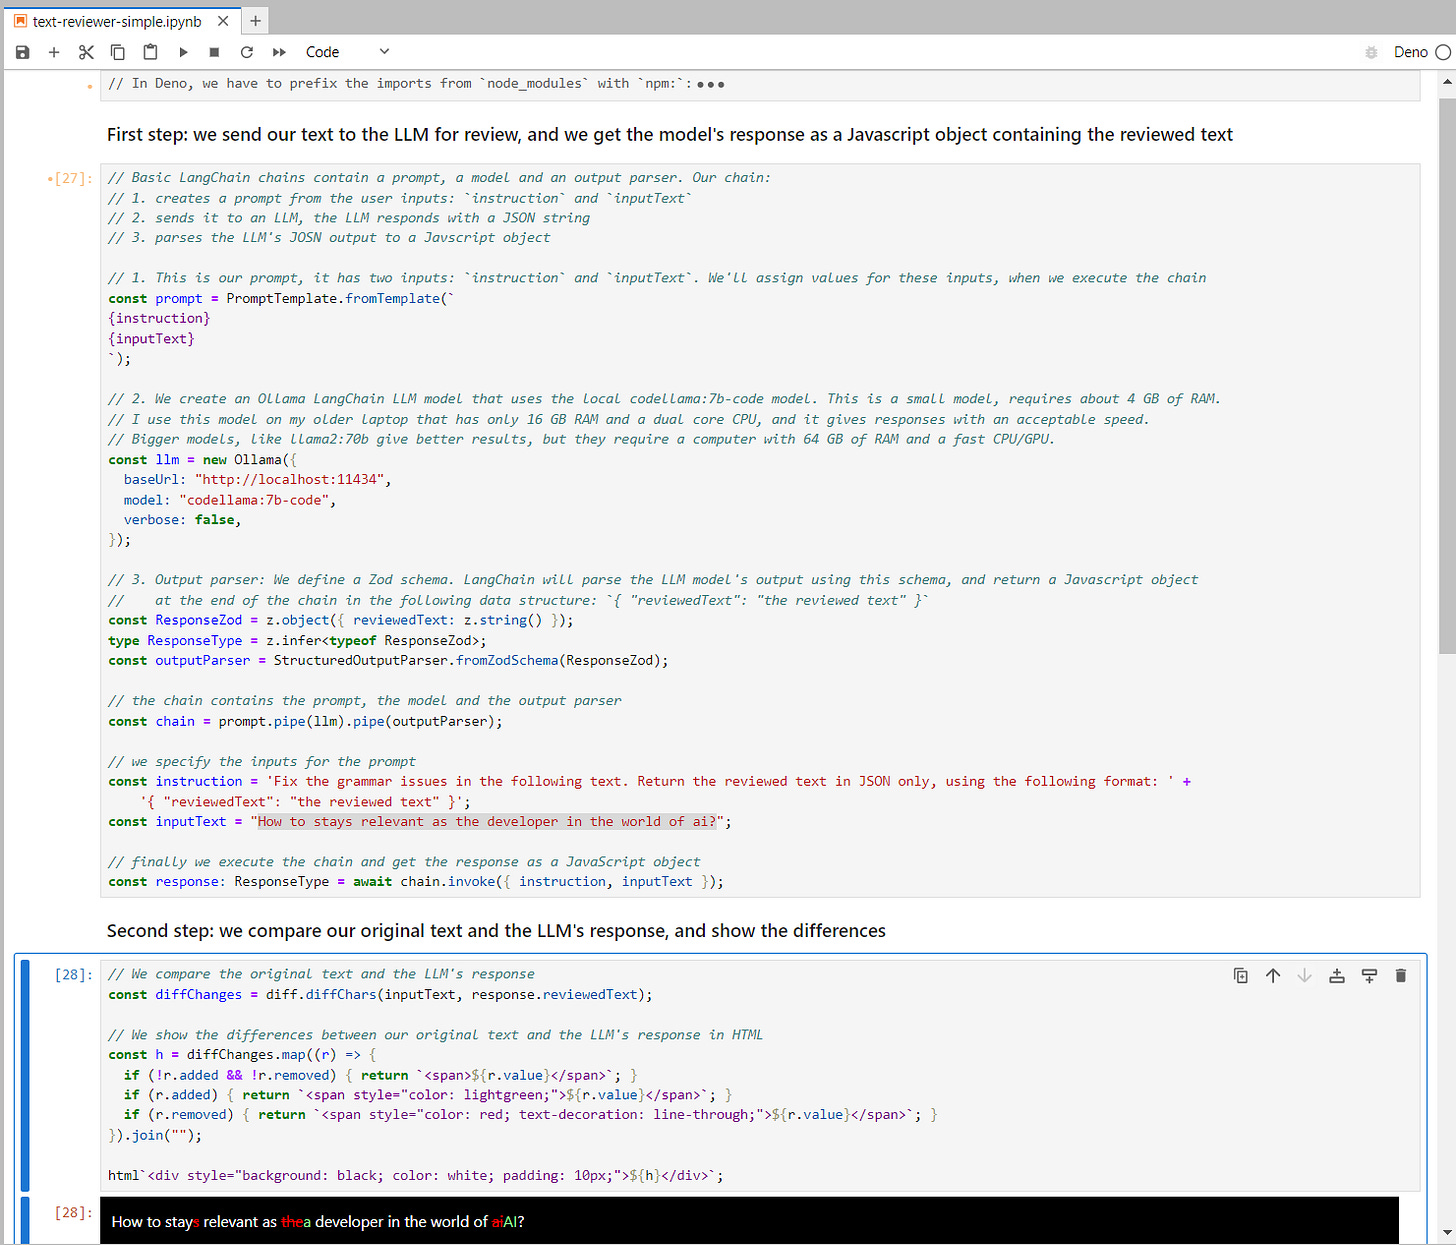The width and height of the screenshot is (1456, 1245).
Task: Insert a cell above using add-above icon
Action: point(1337,975)
